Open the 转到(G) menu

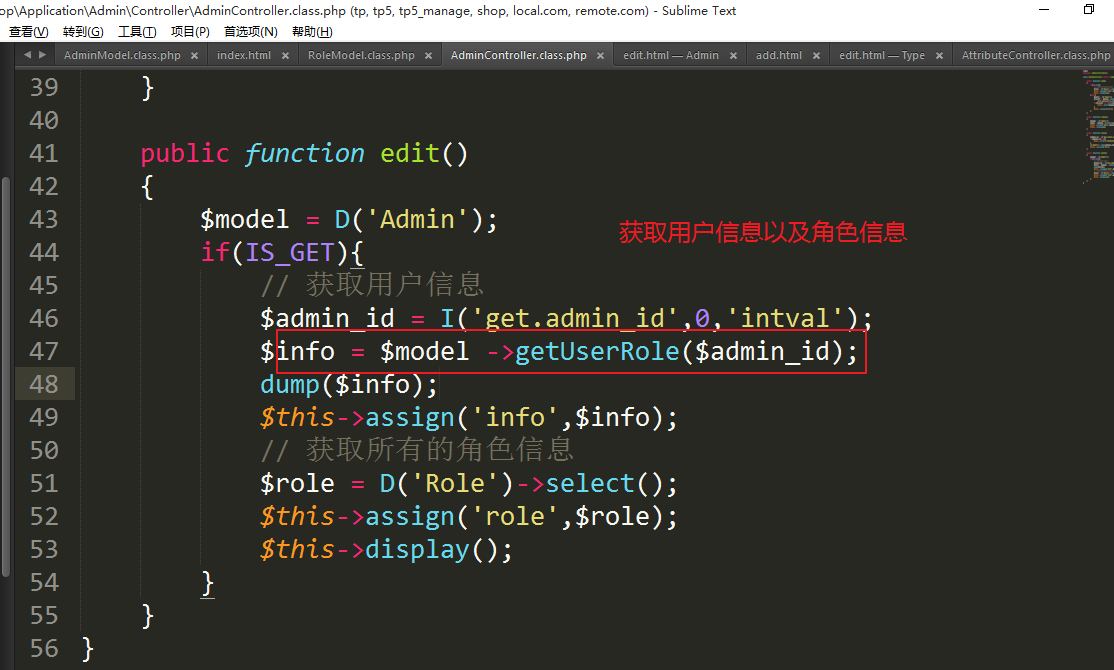[x=82, y=32]
